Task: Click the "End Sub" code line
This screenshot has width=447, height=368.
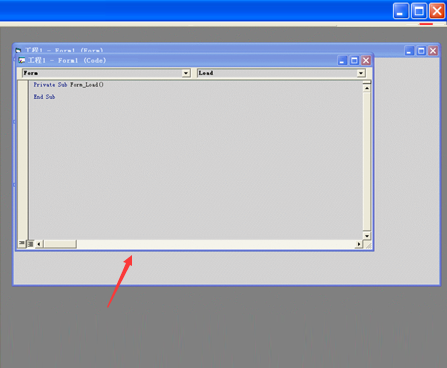Action: point(44,97)
